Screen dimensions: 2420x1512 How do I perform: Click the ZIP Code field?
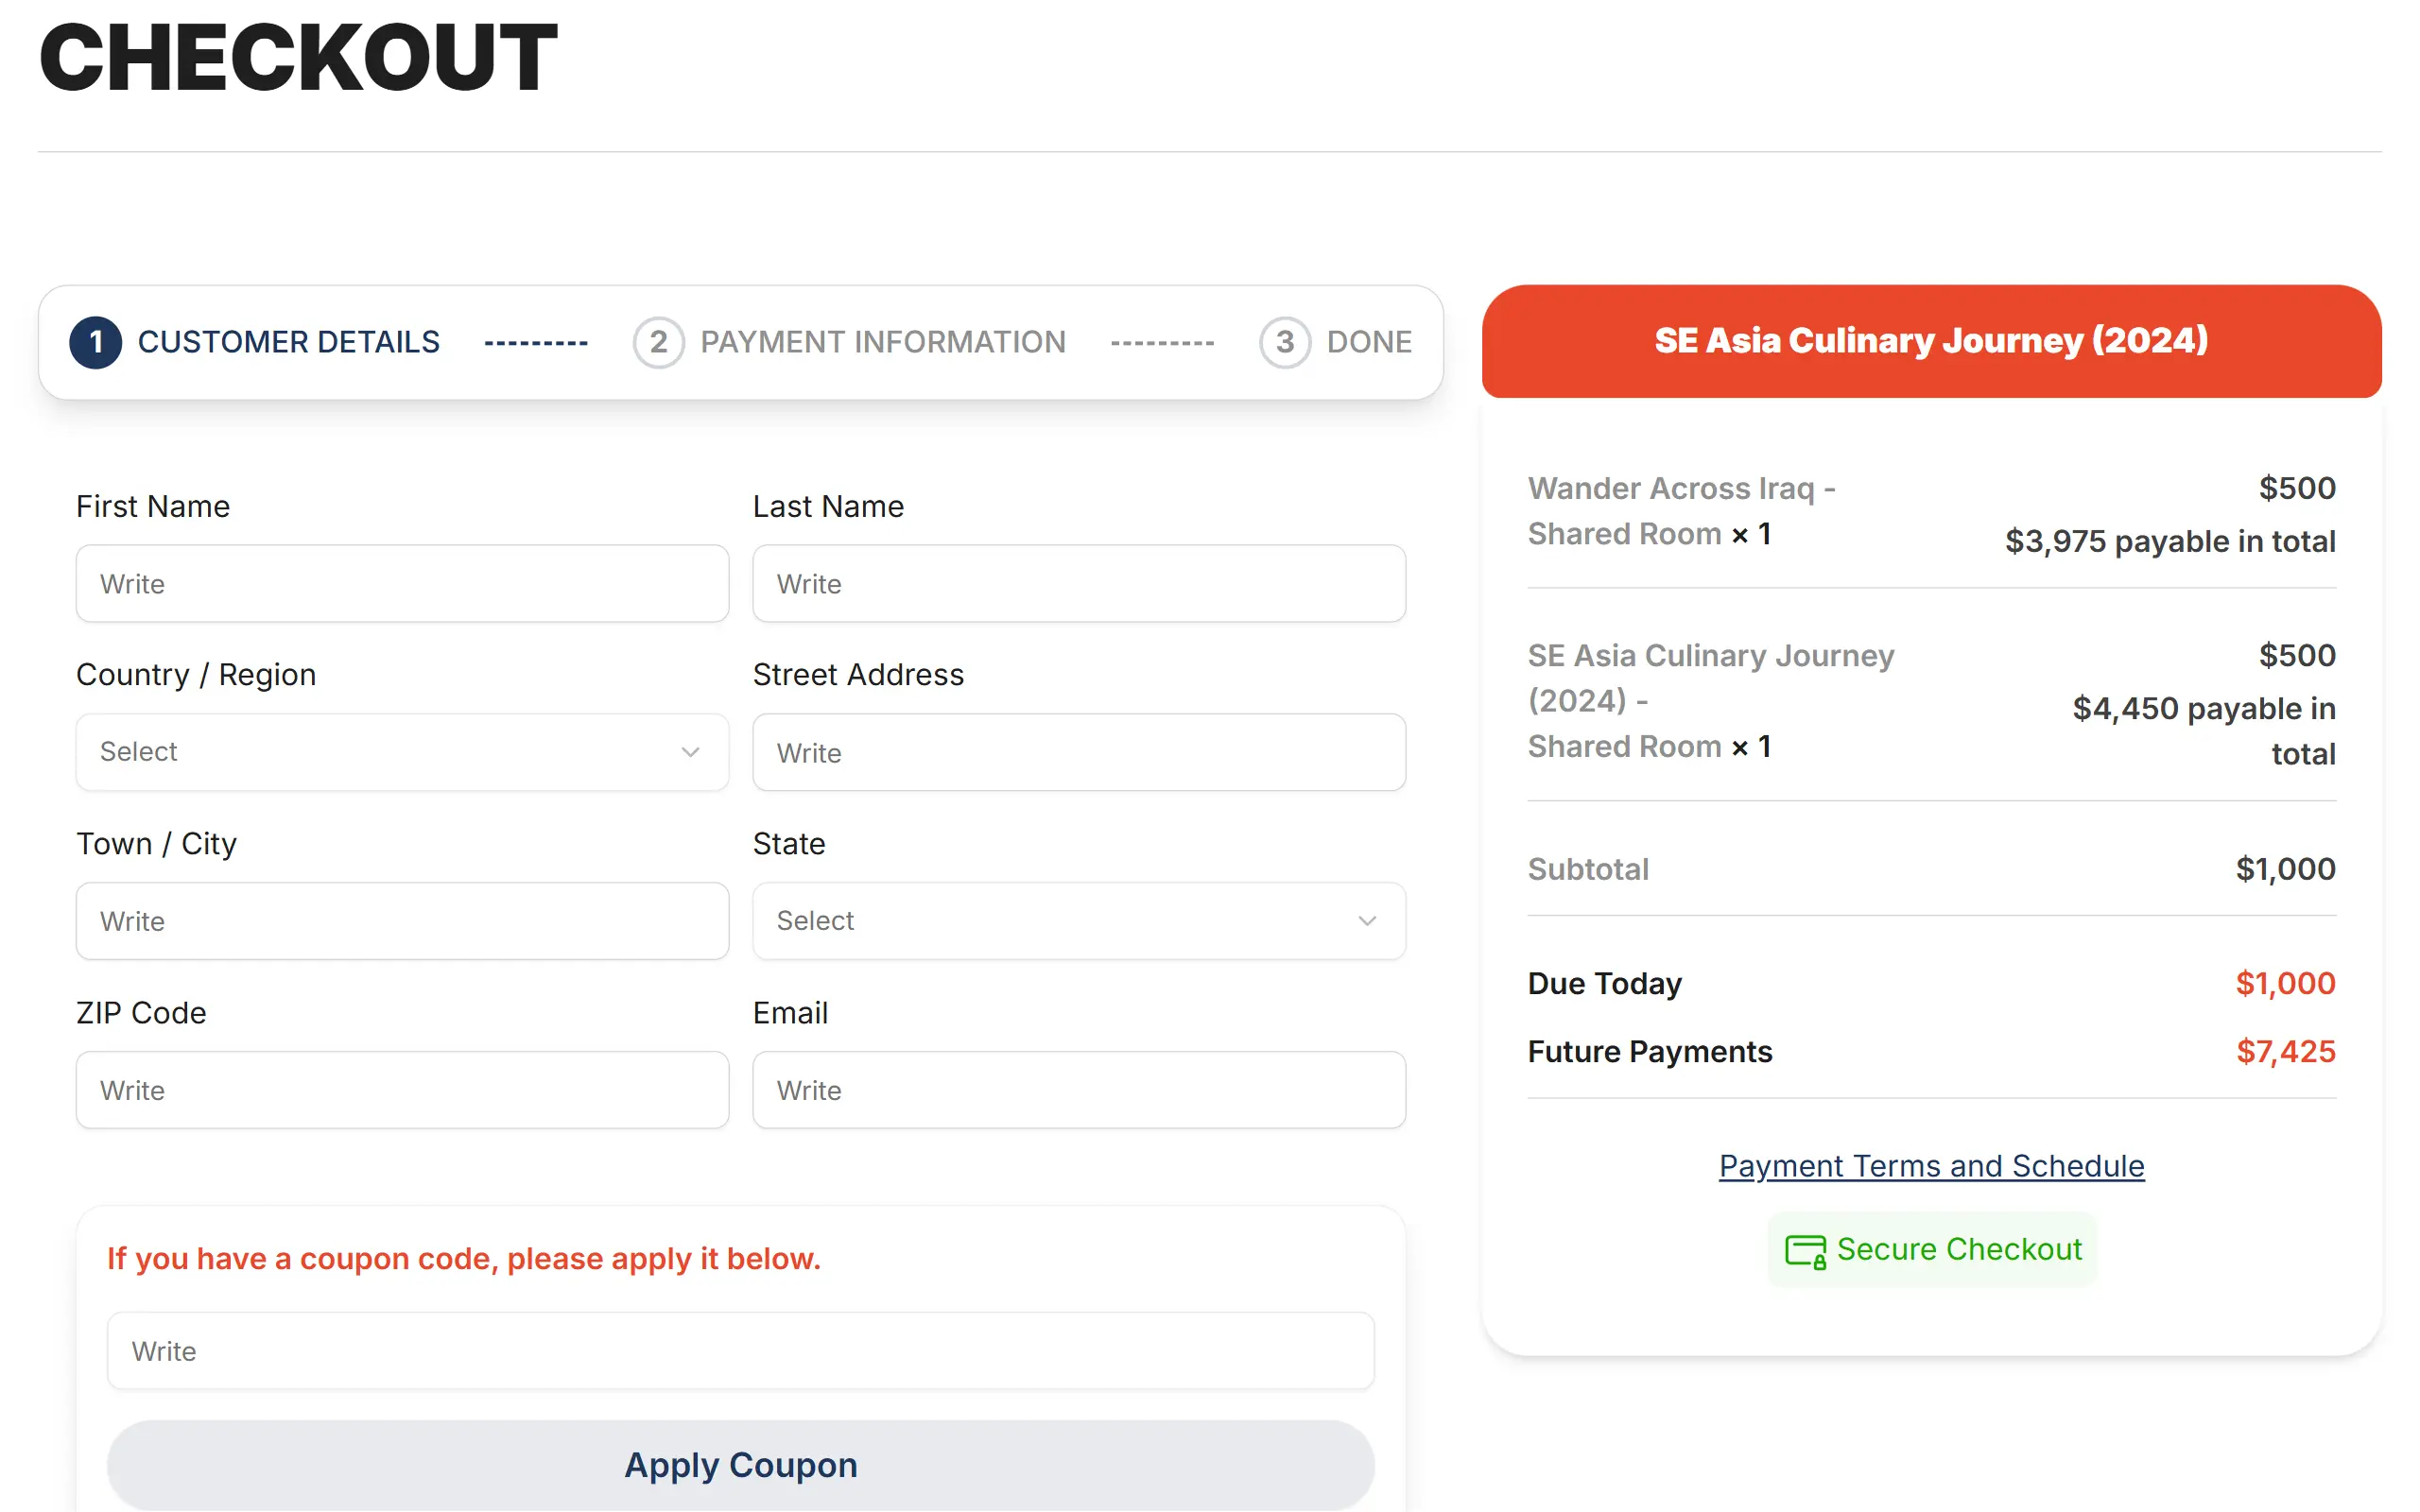(x=402, y=1090)
